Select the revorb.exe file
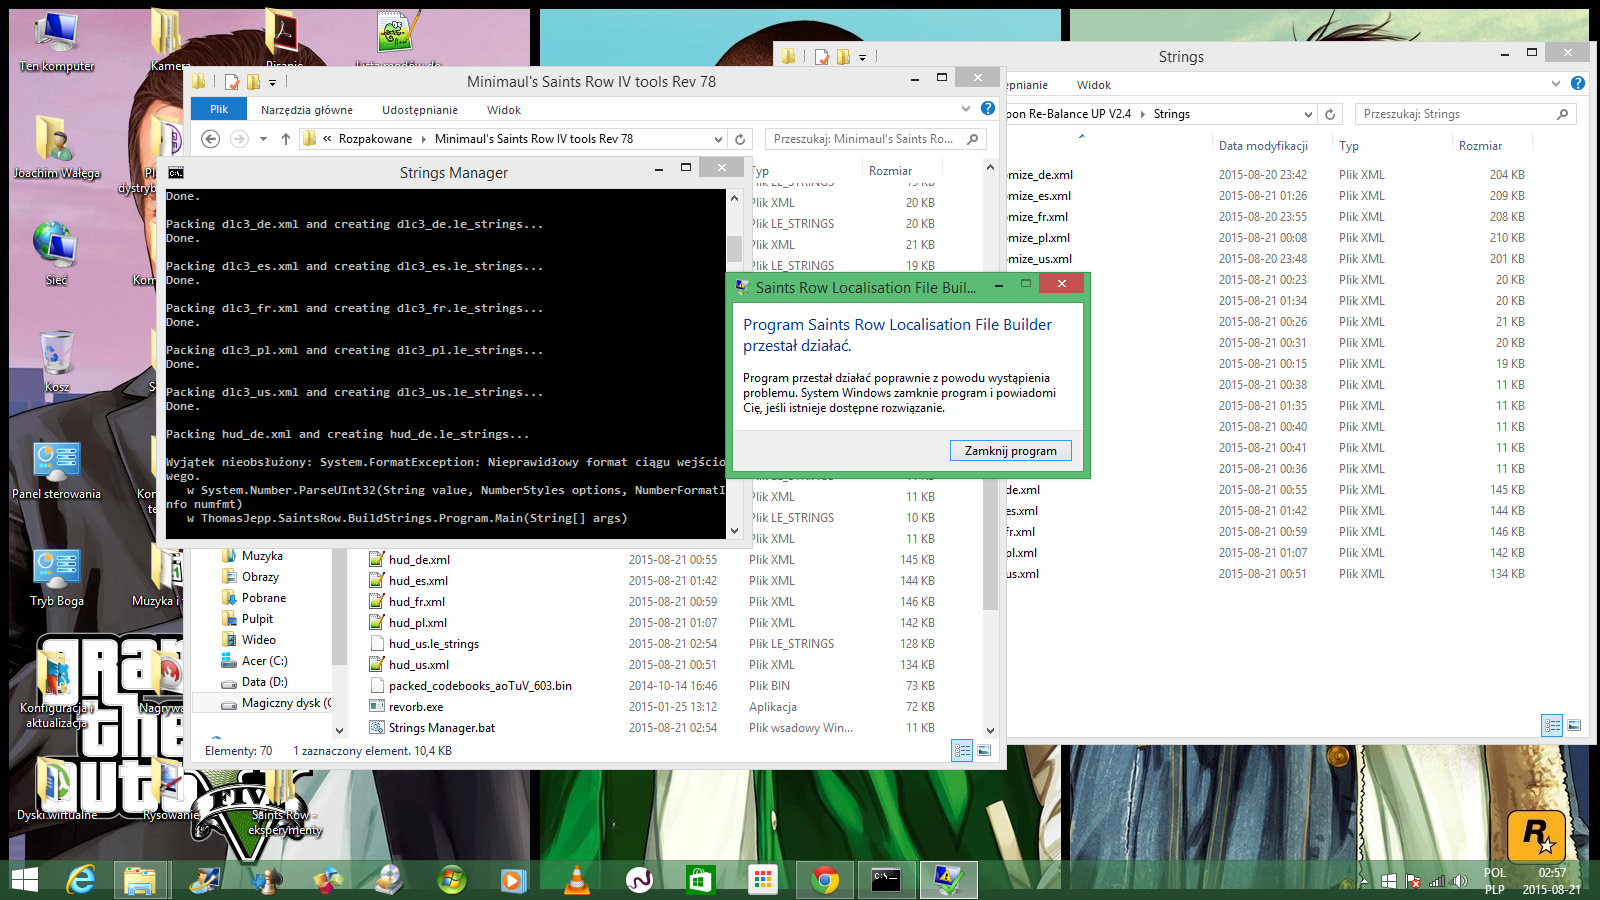Screen dimensions: 1600x900 coord(416,707)
